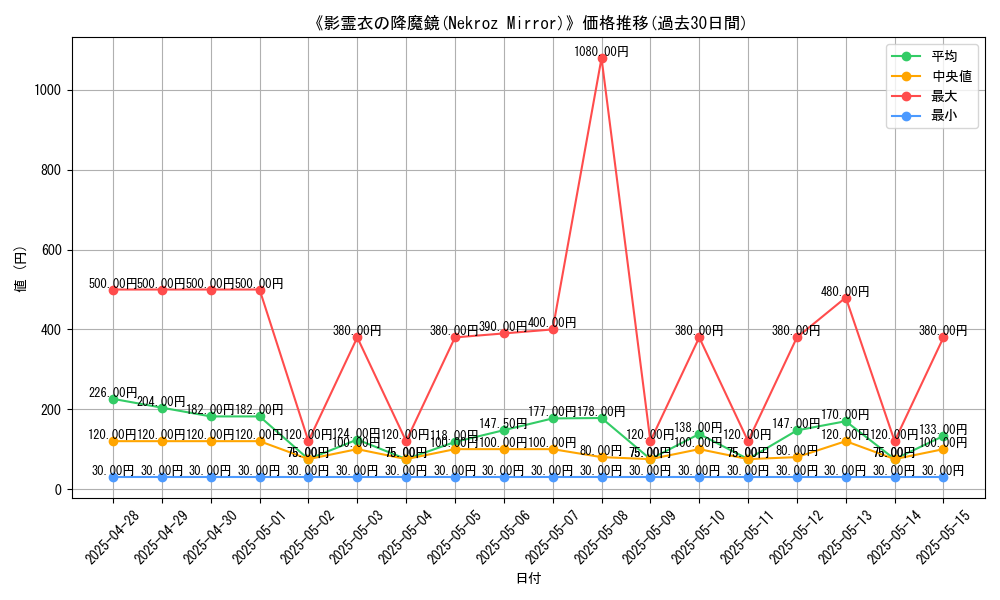This screenshot has height=600, width=1000.
Task: Click the 118.00円 value label
Action: 454,435
